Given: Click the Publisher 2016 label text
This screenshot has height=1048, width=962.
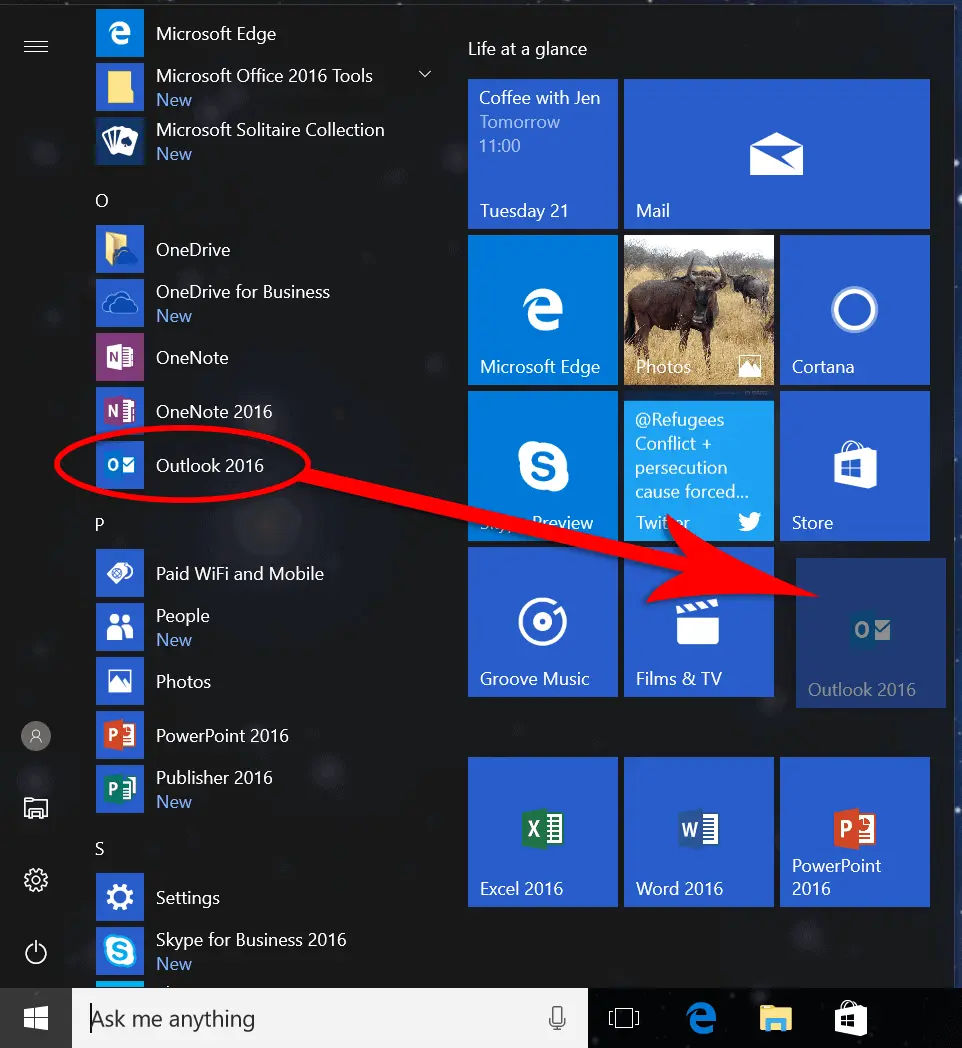Looking at the screenshot, I should click(x=214, y=777).
